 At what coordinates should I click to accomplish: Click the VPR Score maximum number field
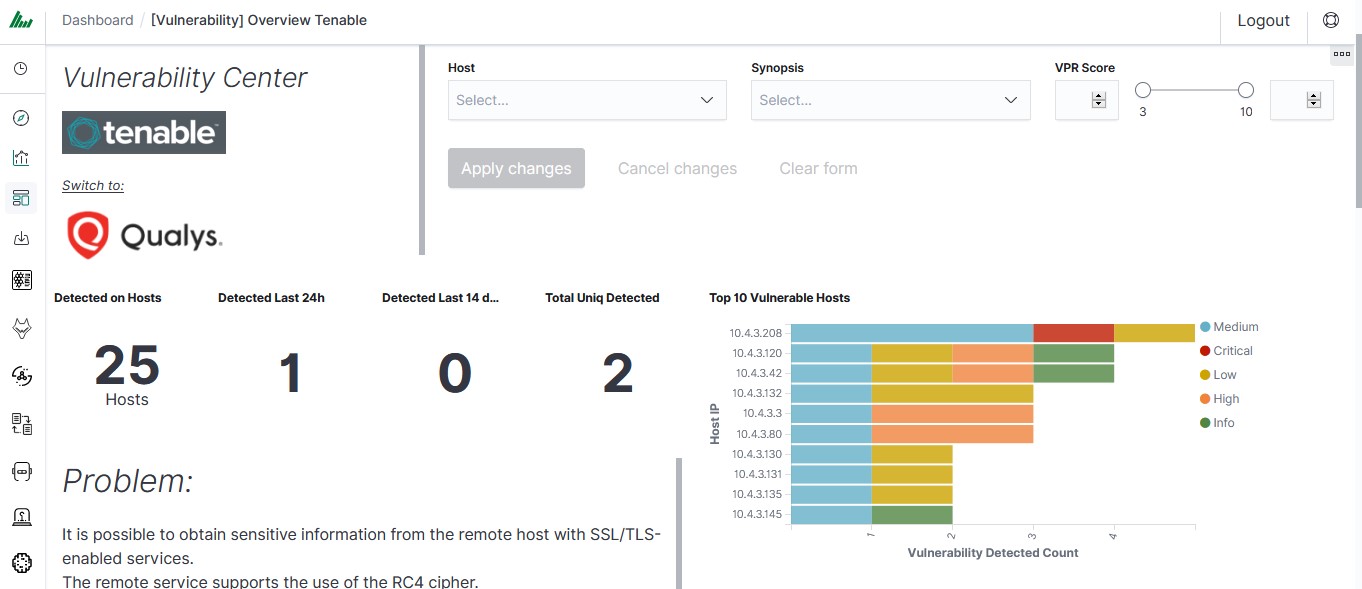click(1301, 100)
